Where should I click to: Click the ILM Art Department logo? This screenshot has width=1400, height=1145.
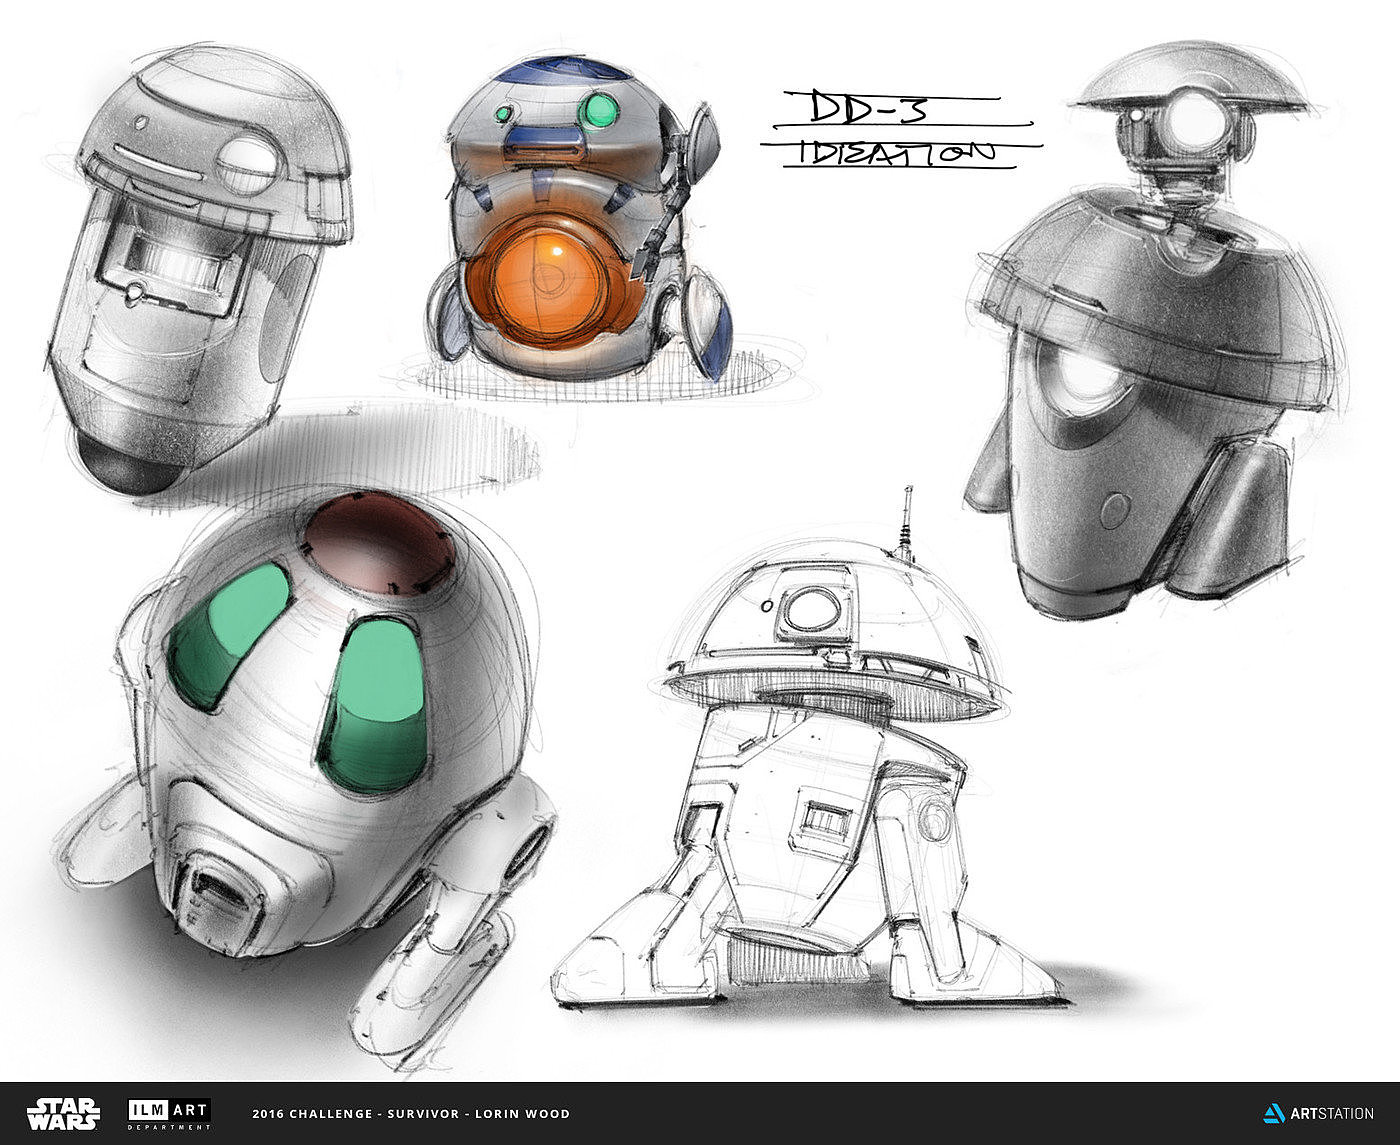coord(169,1114)
